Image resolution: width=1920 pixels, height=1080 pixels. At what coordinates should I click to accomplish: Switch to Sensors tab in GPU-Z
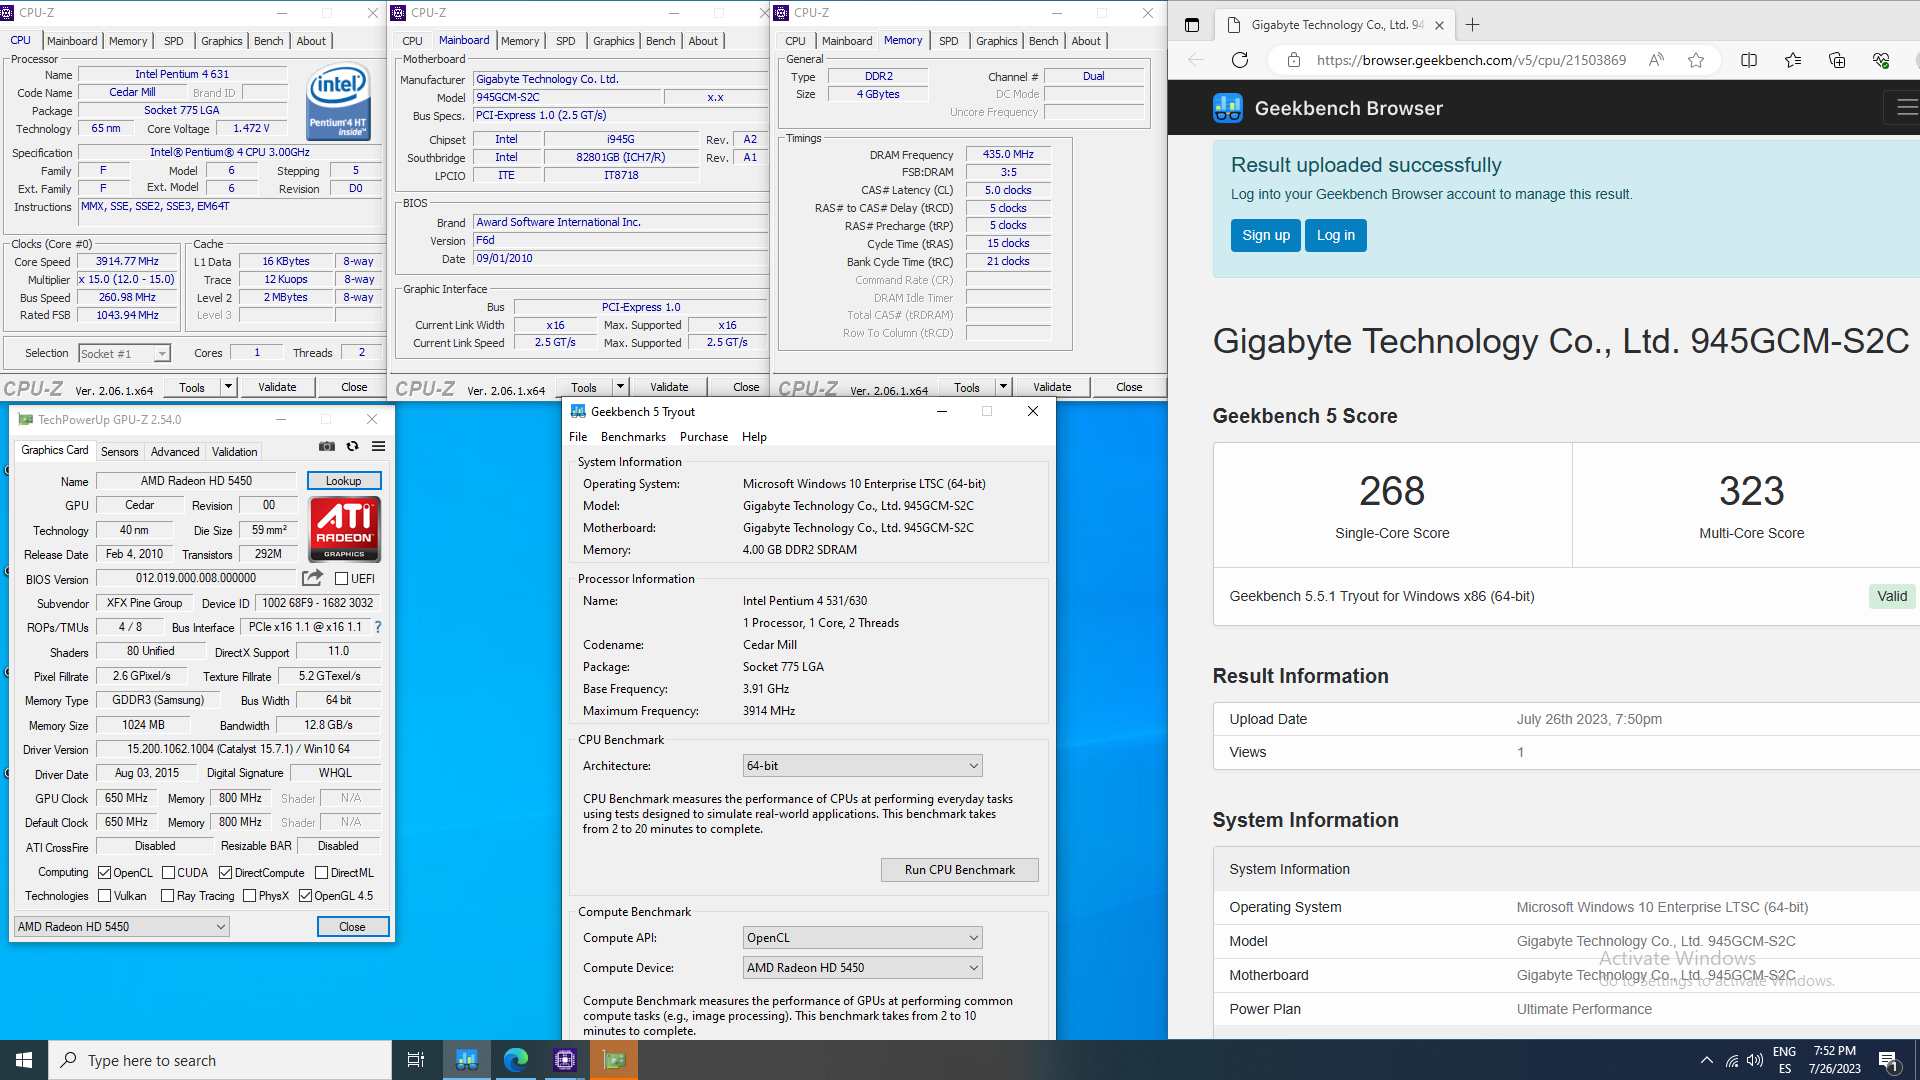tap(120, 452)
